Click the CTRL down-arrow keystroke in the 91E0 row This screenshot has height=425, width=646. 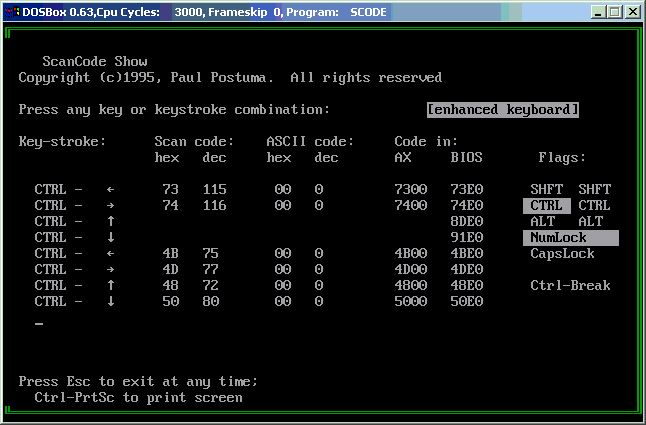click(x=75, y=238)
